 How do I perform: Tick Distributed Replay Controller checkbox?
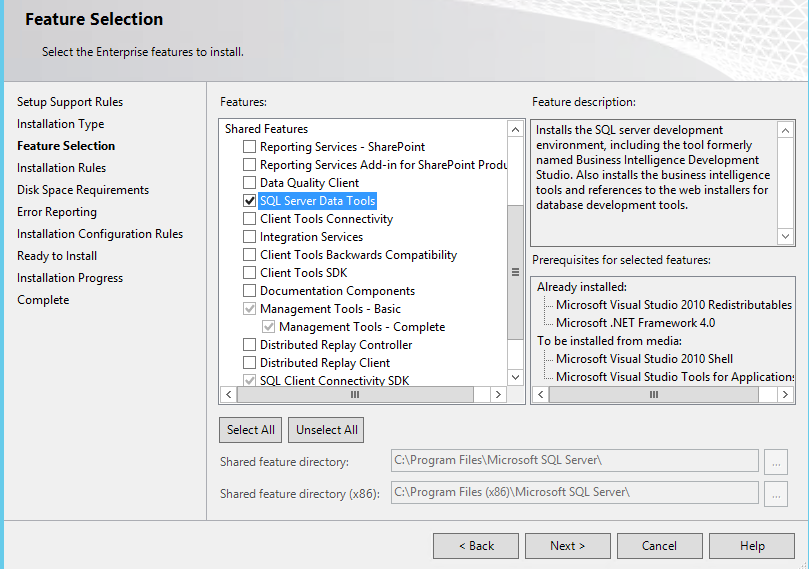click(x=249, y=345)
